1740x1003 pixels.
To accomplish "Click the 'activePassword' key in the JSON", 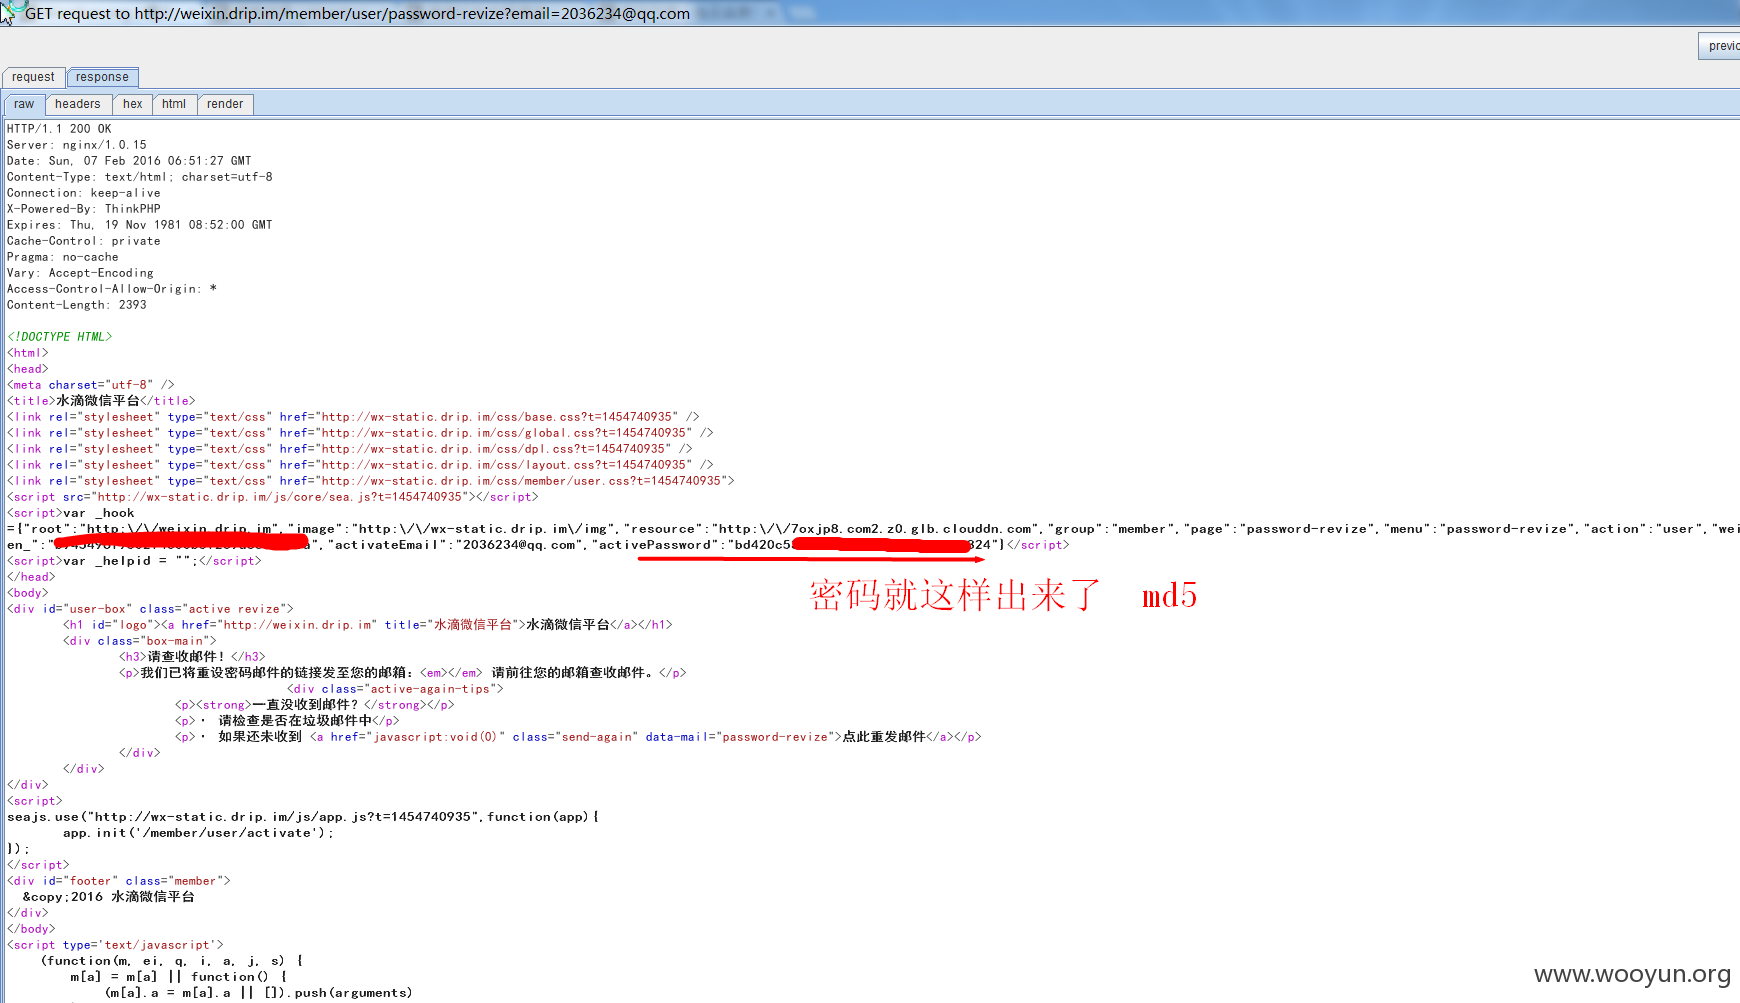I will [x=655, y=545].
